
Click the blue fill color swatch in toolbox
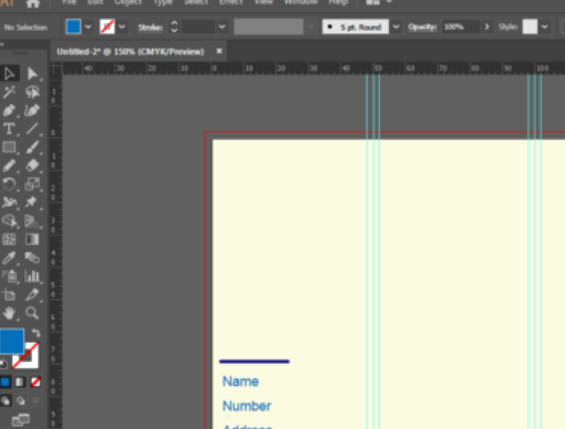pos(12,341)
